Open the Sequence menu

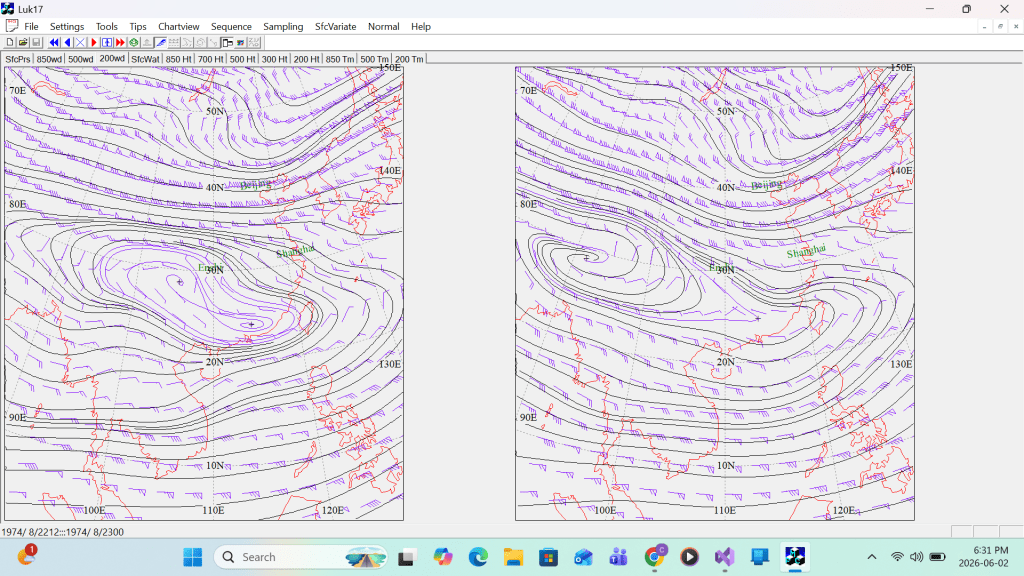[x=231, y=27]
